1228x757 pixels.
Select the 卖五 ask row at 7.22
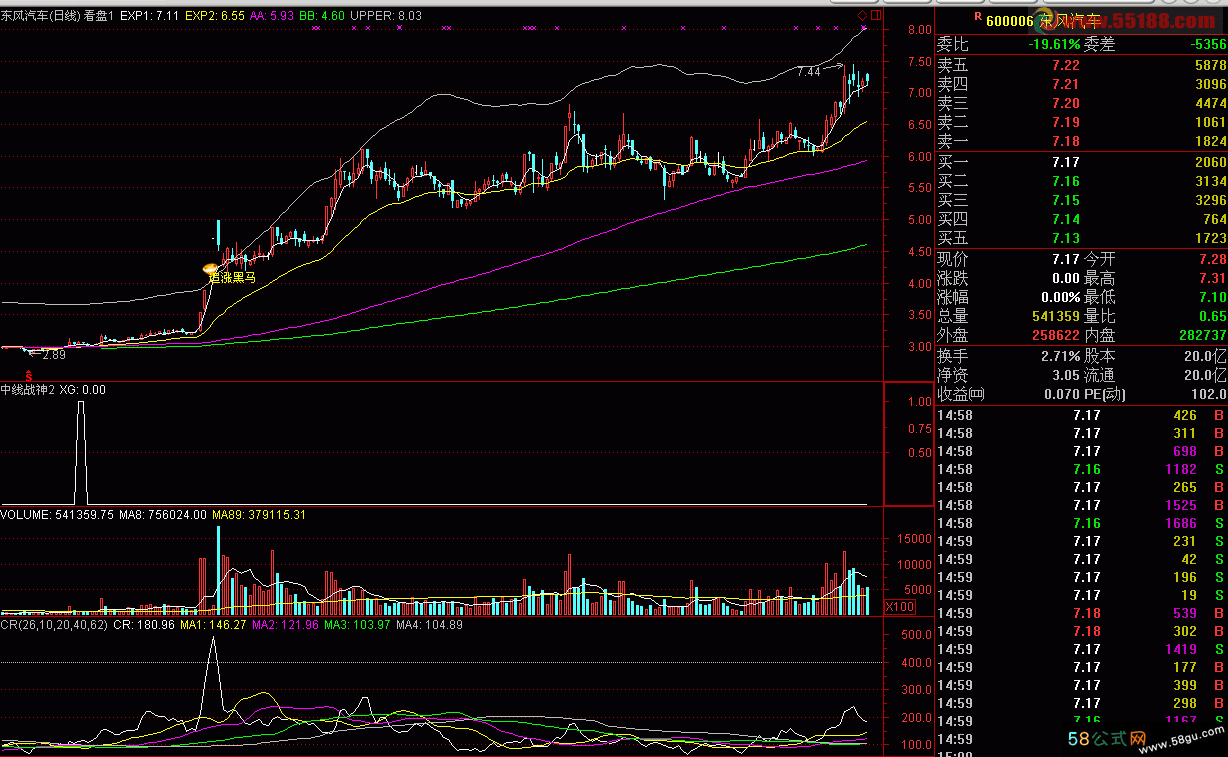pos(1081,65)
